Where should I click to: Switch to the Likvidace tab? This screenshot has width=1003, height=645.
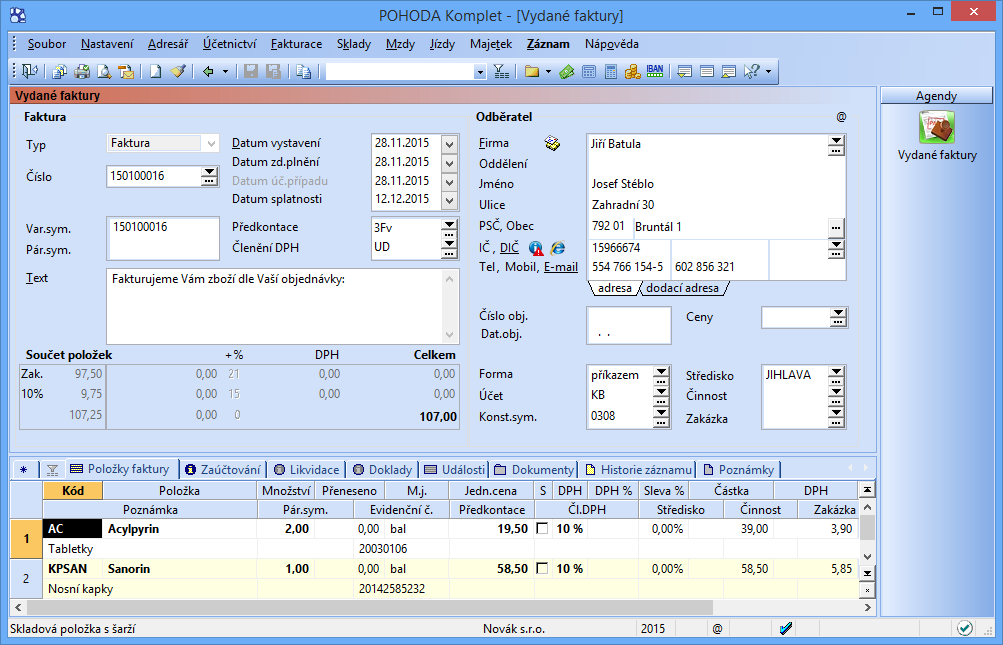tap(307, 470)
